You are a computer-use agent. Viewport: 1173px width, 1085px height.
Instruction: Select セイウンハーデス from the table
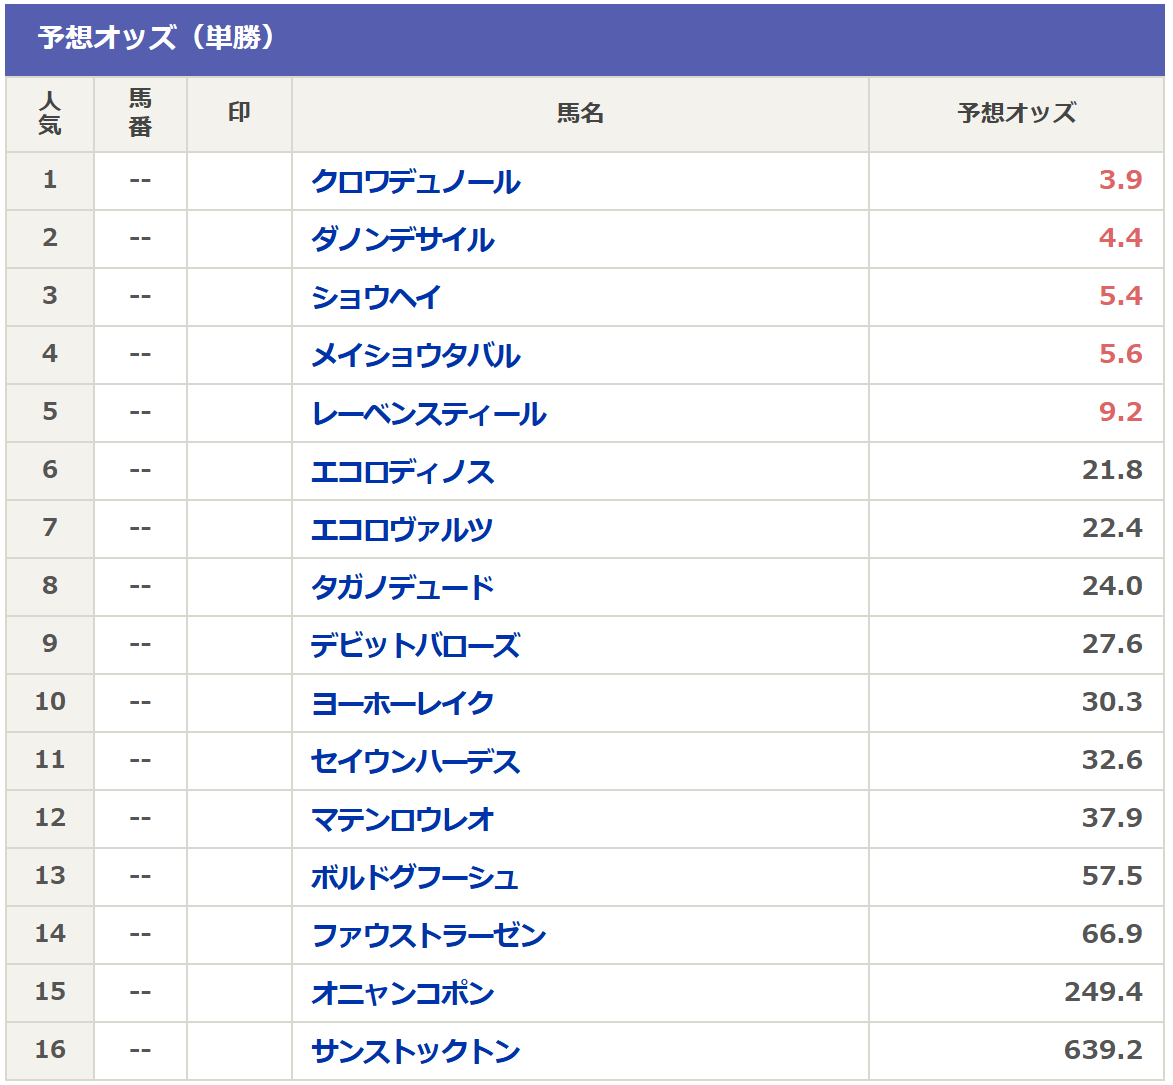click(415, 761)
